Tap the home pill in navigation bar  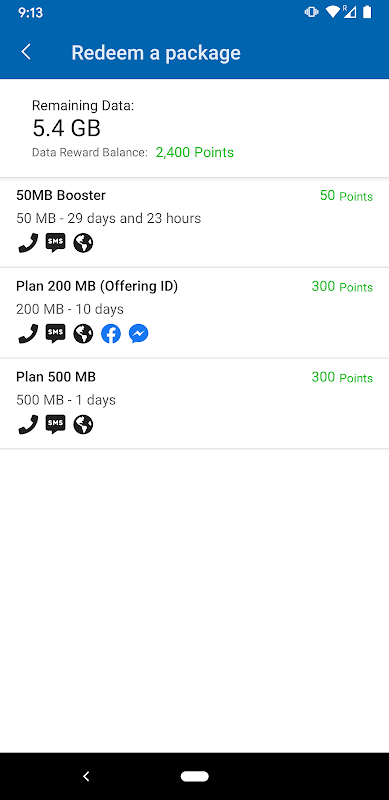(194, 777)
